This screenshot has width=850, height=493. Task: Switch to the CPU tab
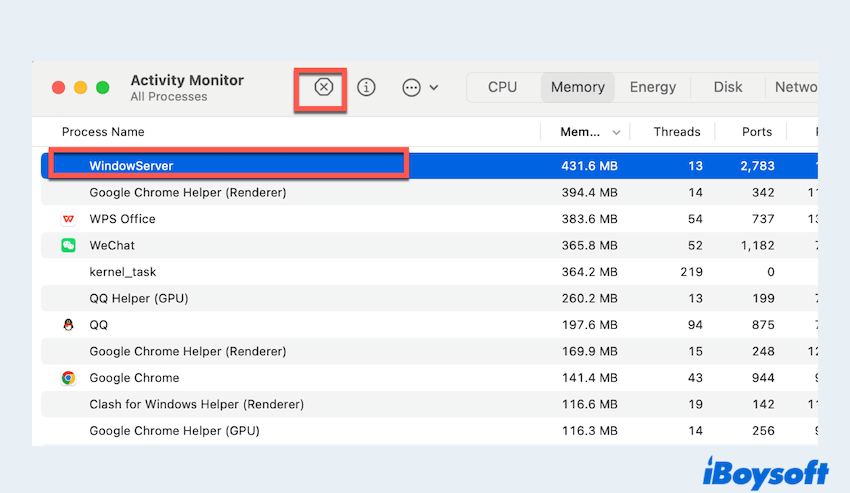(x=502, y=87)
